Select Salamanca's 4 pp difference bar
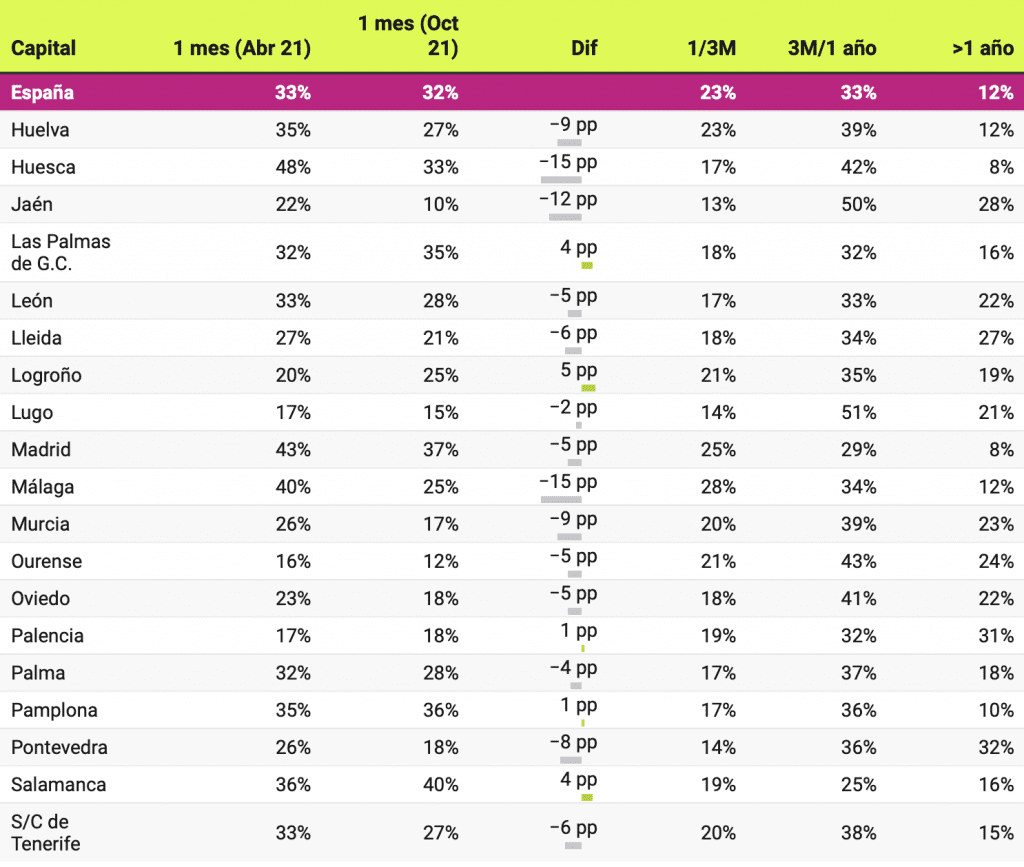Viewport: 1024px width, 867px height. click(x=587, y=797)
